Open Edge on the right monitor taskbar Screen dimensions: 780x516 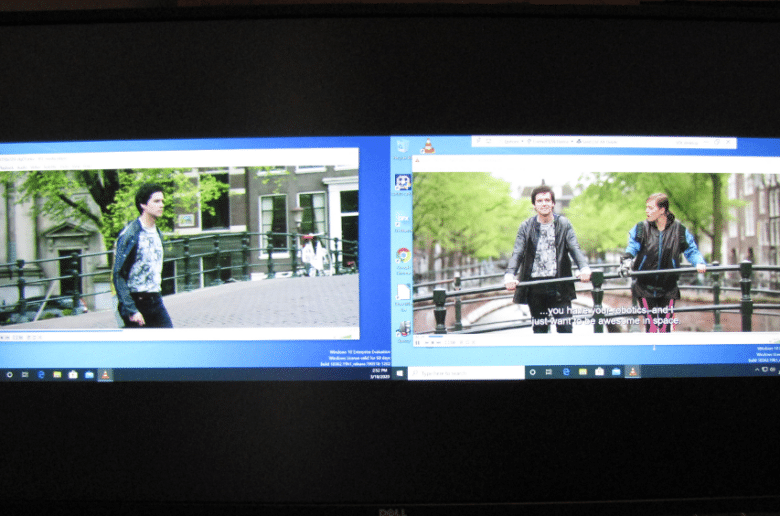pos(566,372)
